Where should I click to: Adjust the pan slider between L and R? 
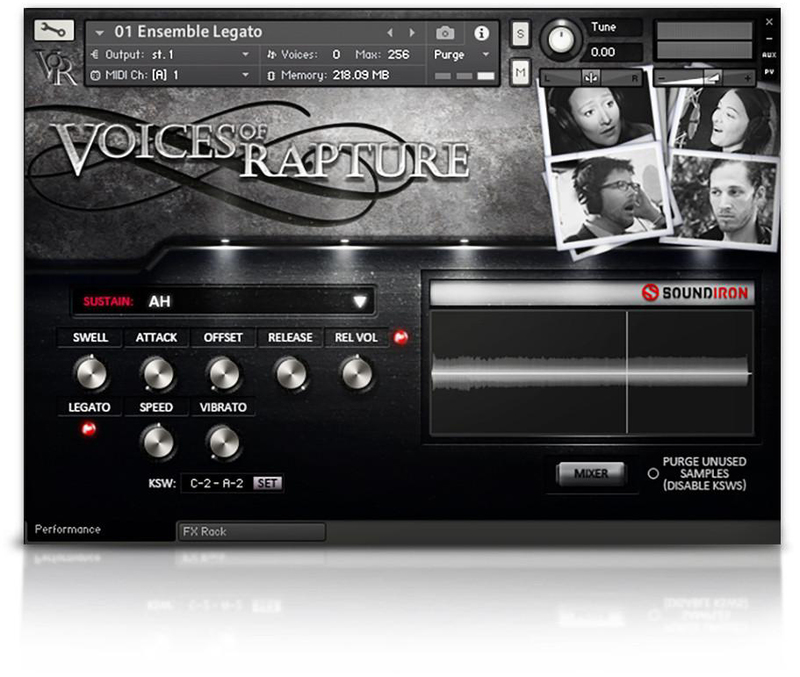[591, 78]
